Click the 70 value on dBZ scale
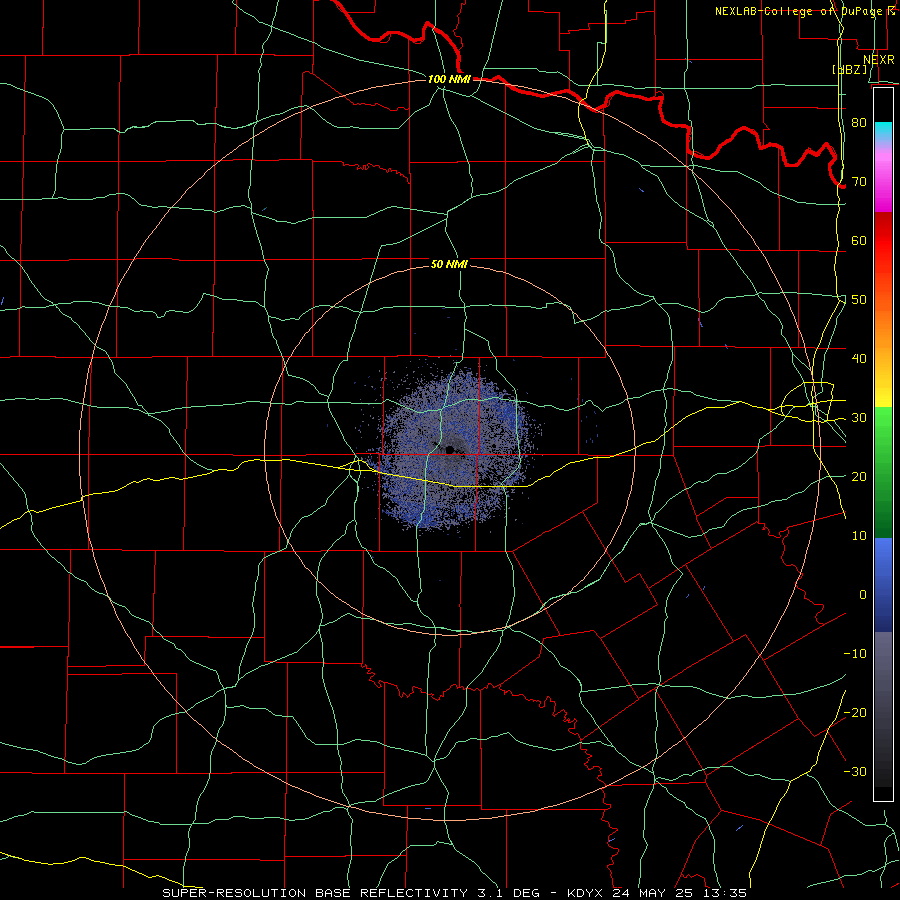 click(x=859, y=181)
